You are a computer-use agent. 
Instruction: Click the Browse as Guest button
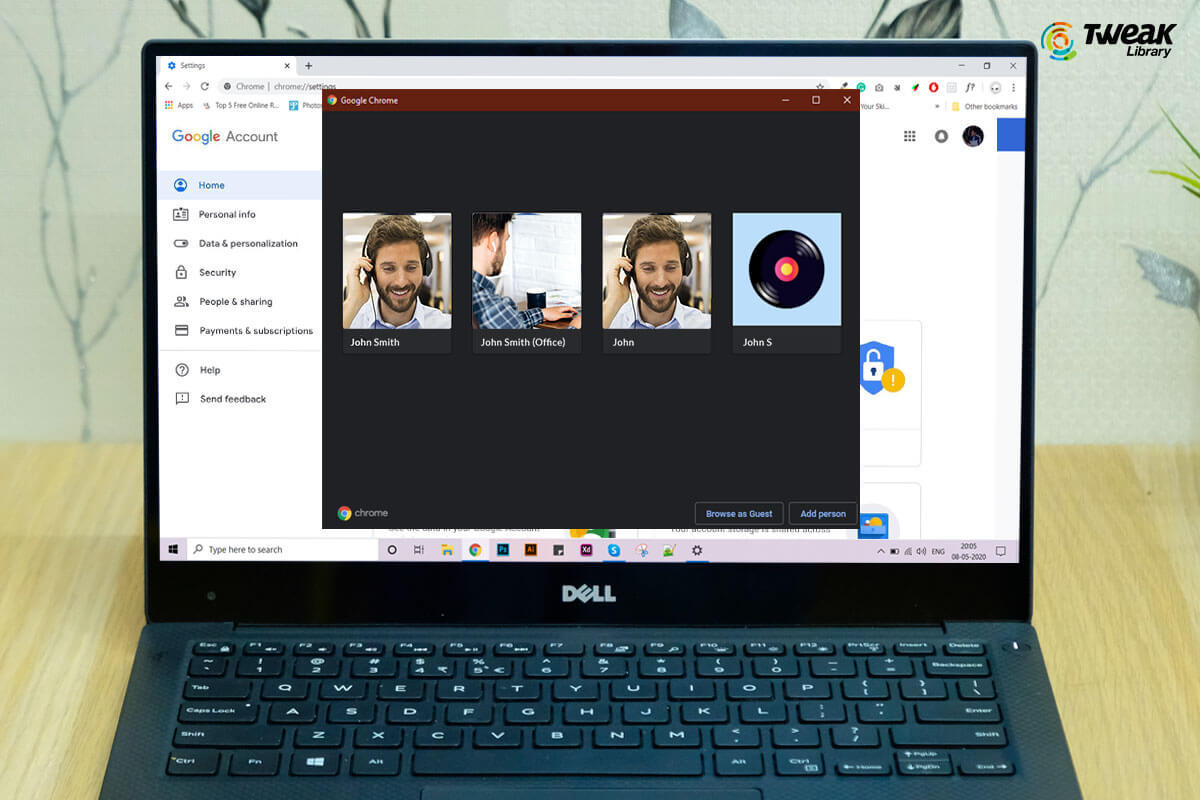pyautogui.click(x=739, y=513)
